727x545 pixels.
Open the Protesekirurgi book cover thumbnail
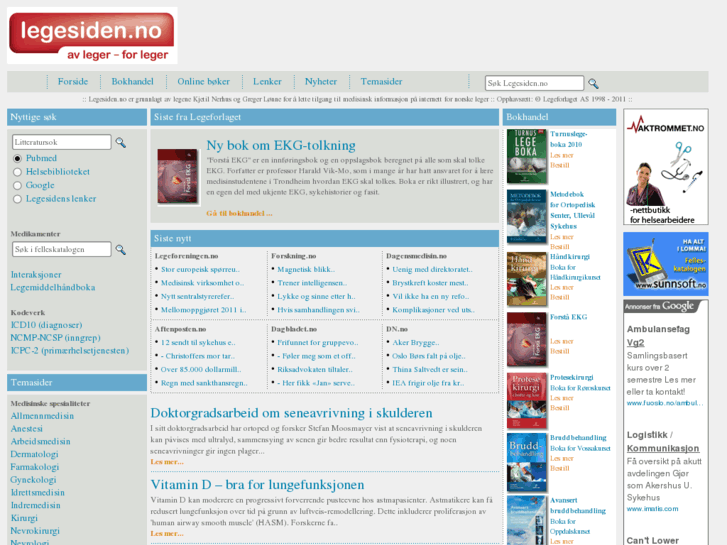(527, 401)
